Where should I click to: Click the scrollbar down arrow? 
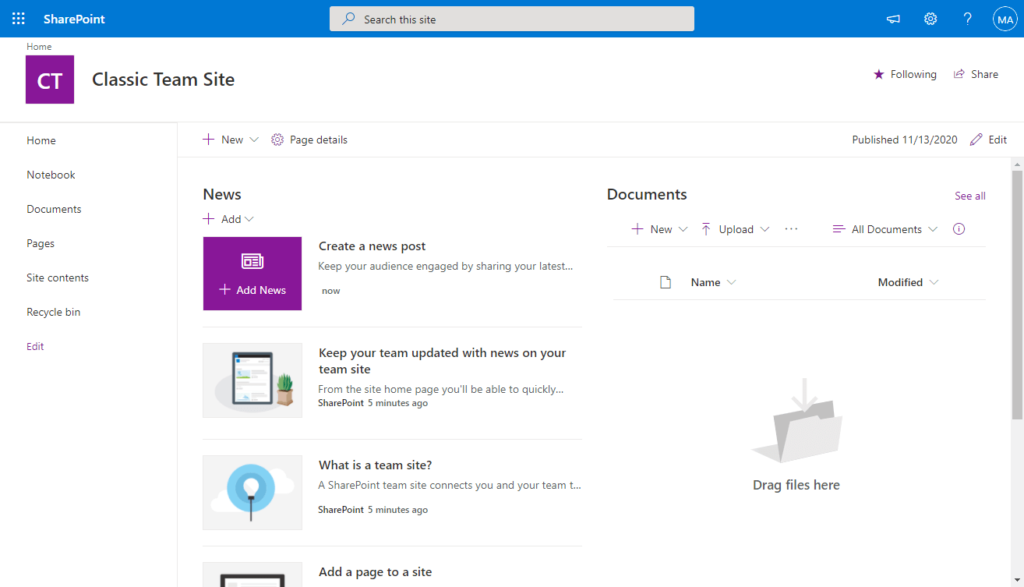click(1017, 580)
